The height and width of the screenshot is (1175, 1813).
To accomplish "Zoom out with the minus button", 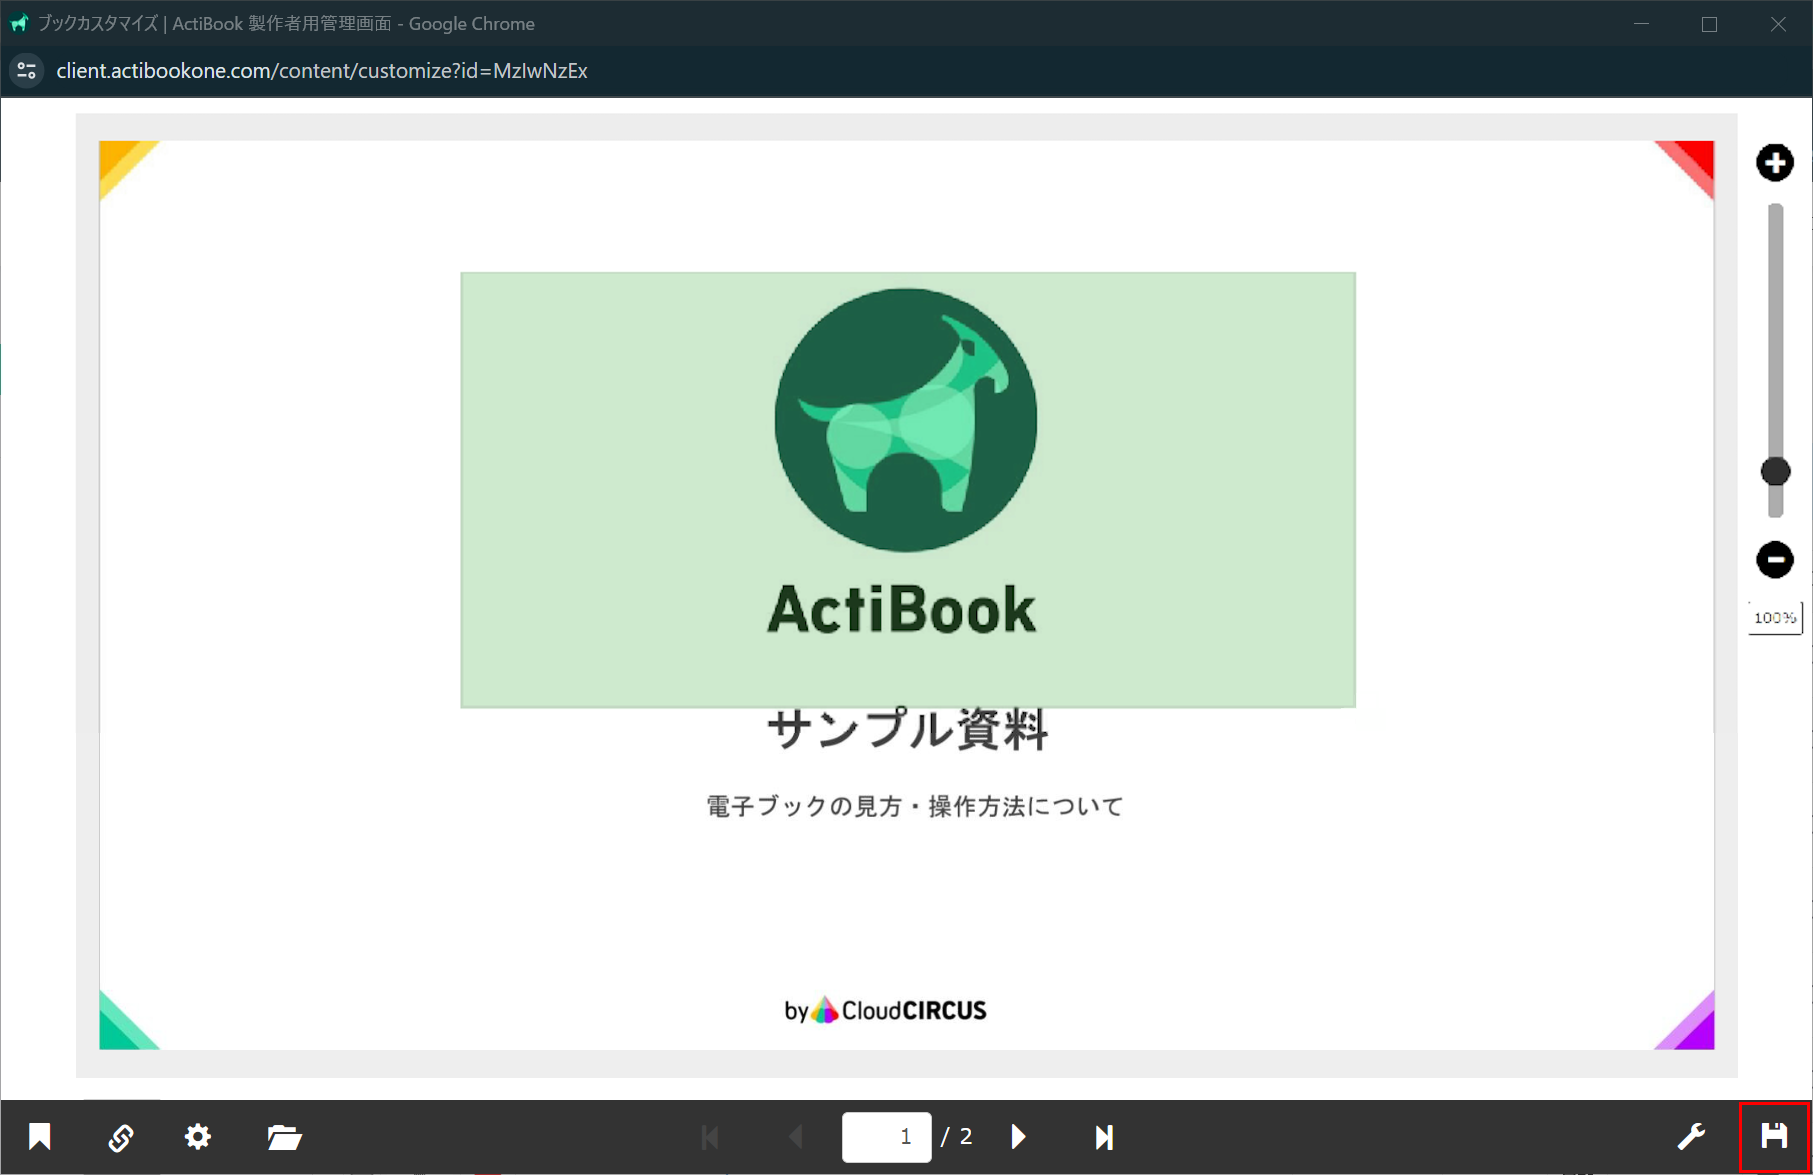I will (1775, 560).
